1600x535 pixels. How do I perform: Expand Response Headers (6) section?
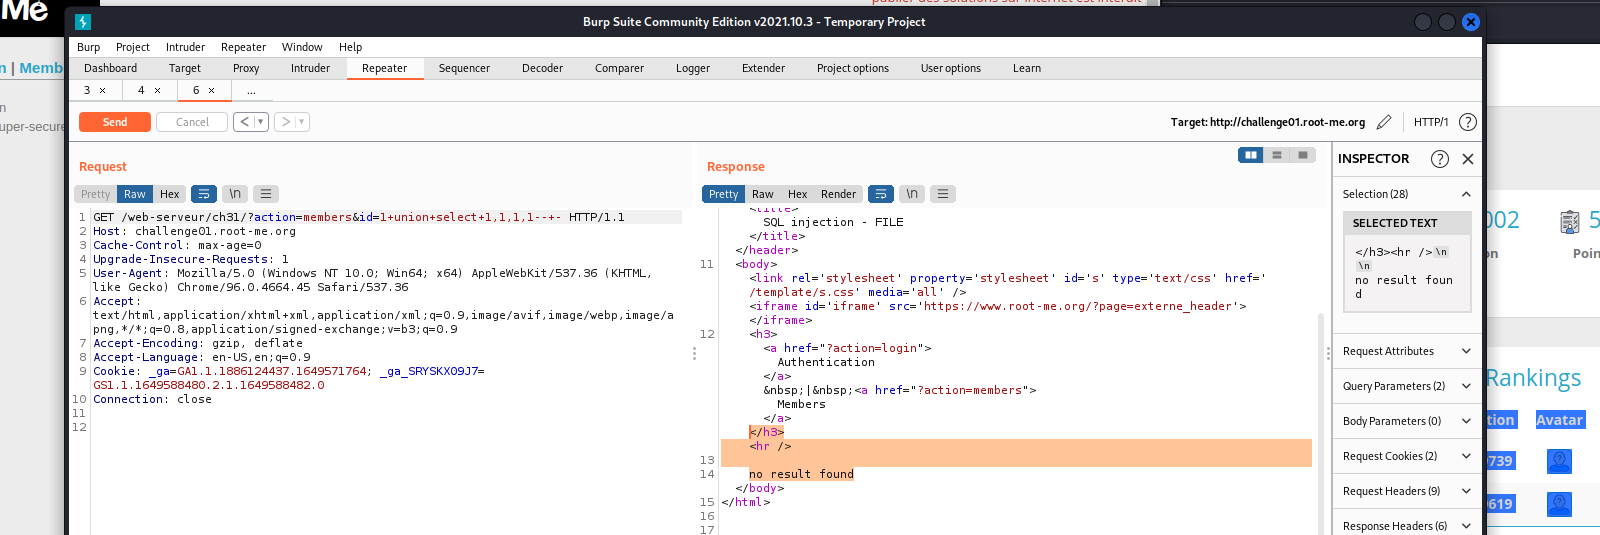1466,526
